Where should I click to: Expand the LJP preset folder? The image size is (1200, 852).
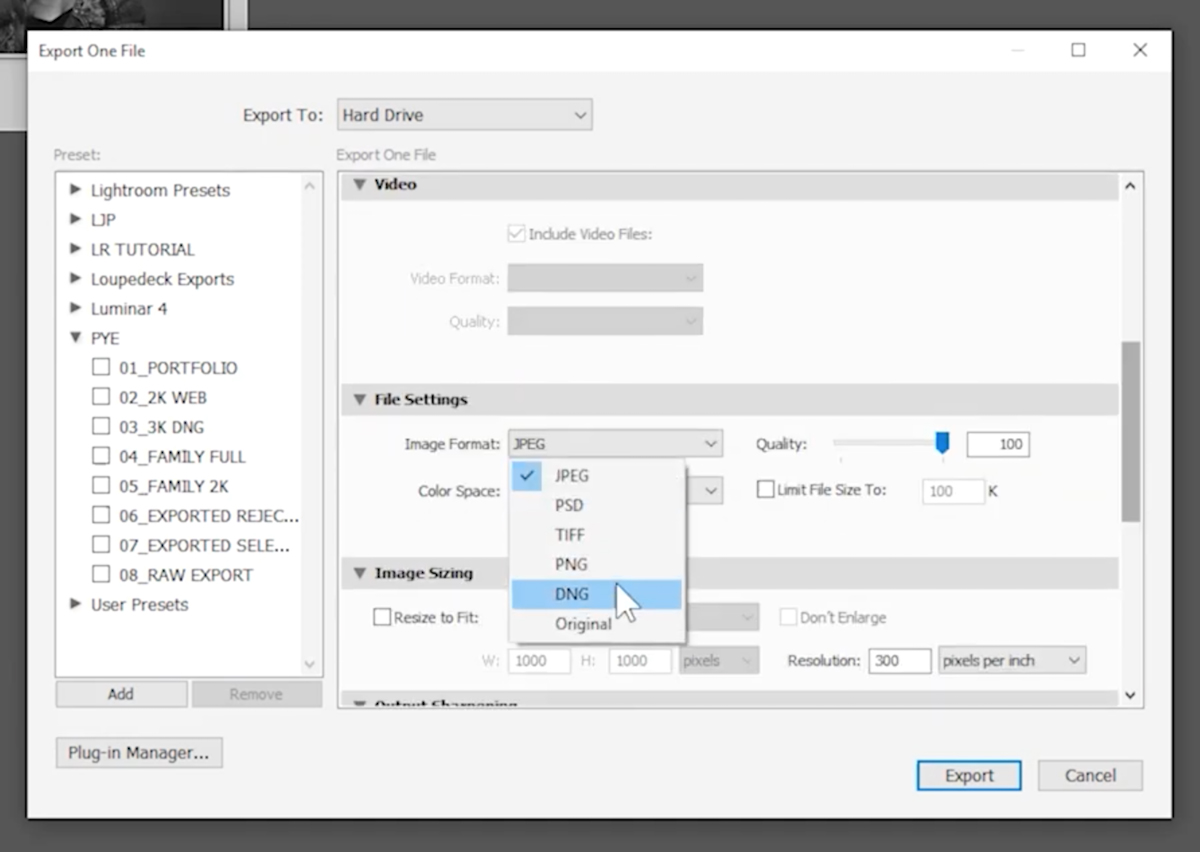(x=75, y=219)
